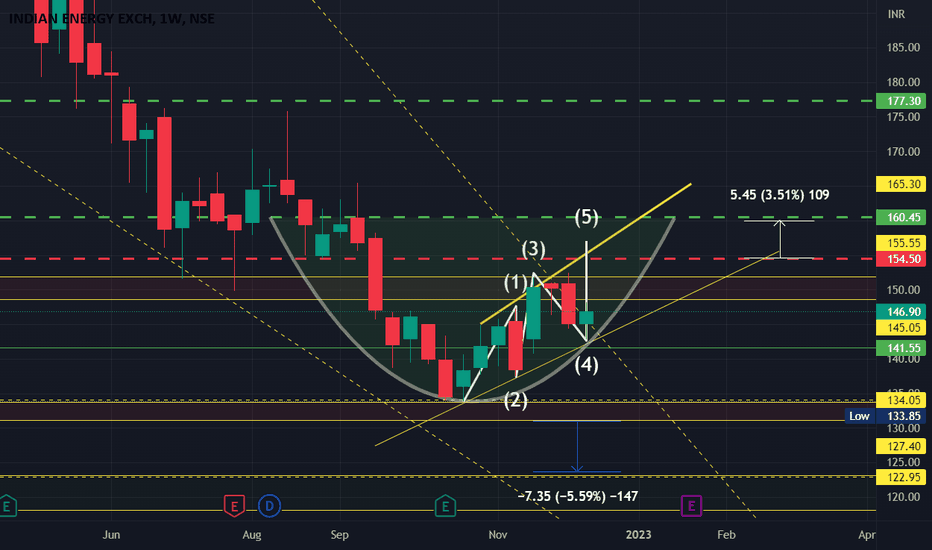Click the 141.55 green price label
The width and height of the screenshot is (932, 550).
pyautogui.click(x=900, y=348)
